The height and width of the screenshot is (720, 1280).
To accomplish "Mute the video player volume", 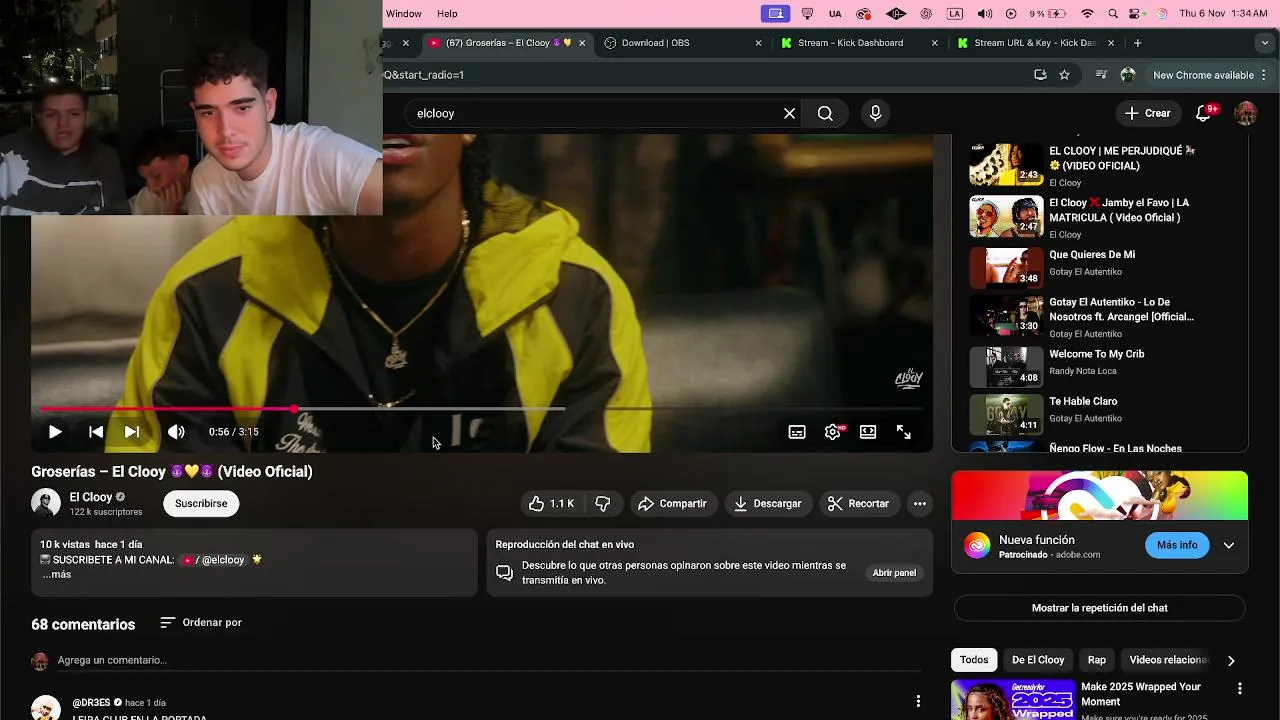I will point(176,432).
